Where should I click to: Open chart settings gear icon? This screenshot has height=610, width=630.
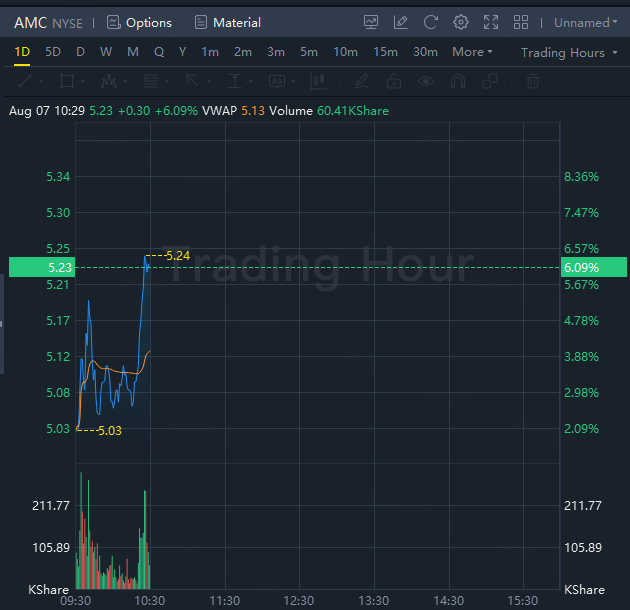point(461,22)
